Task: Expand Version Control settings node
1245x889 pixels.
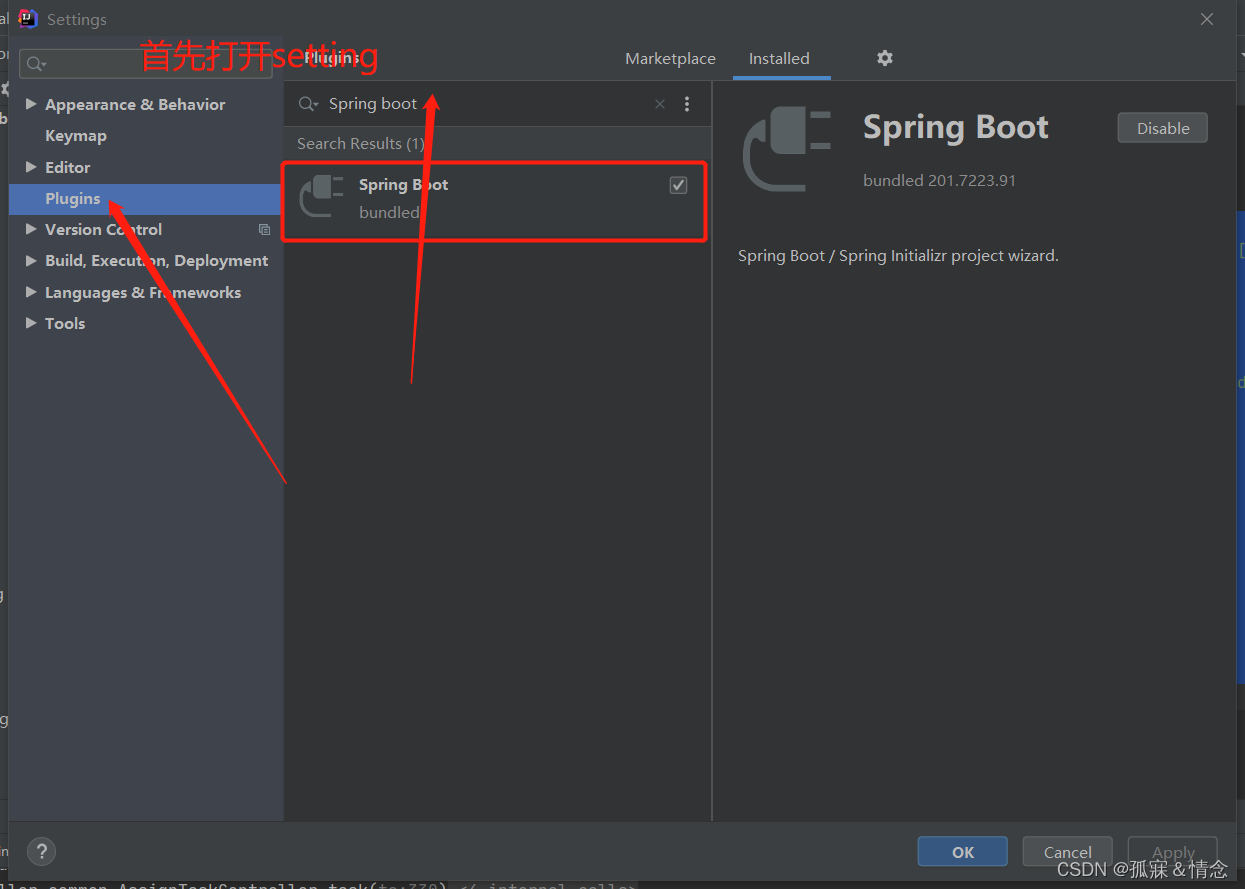Action: [31, 229]
